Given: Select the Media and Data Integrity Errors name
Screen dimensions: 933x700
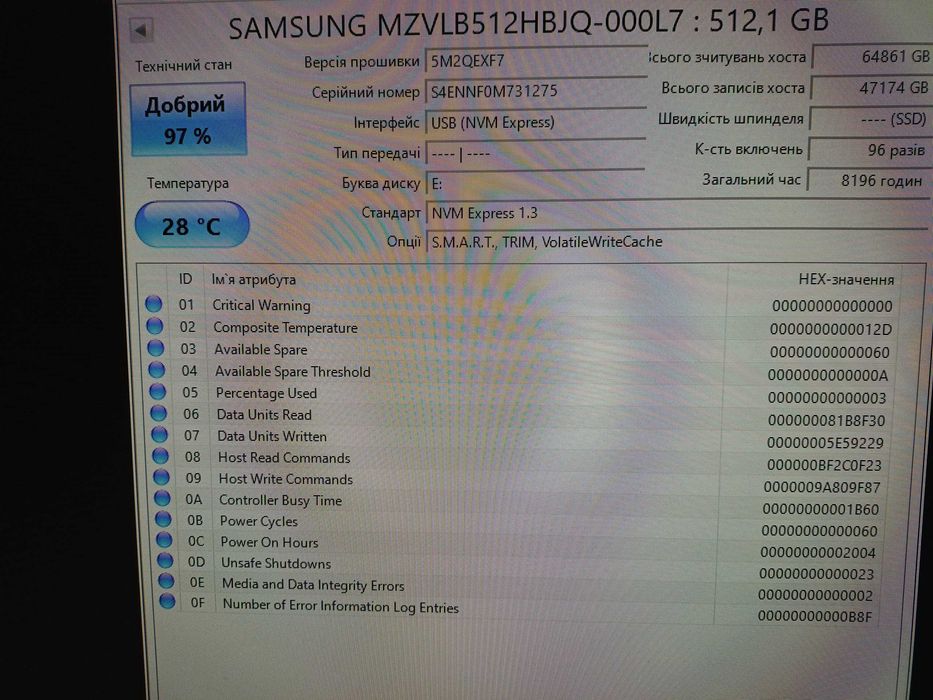Looking at the screenshot, I should coord(313,585).
